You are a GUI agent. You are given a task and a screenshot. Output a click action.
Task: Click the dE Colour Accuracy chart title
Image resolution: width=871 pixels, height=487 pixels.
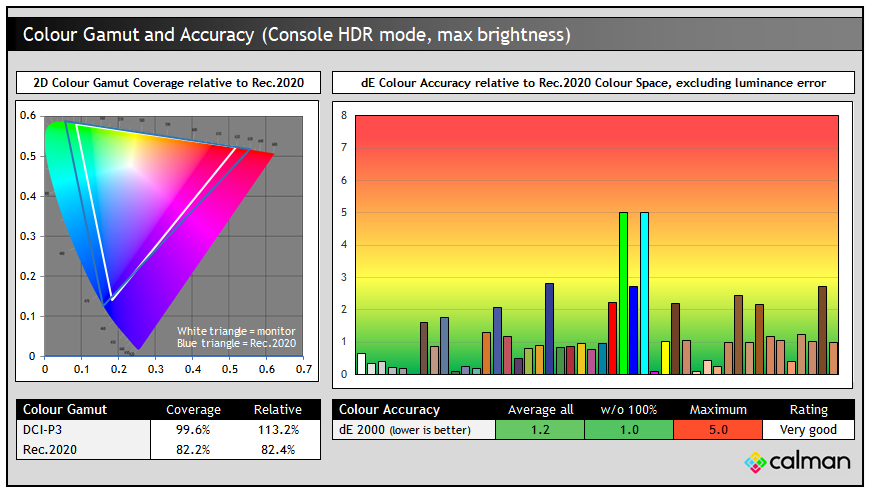tap(593, 82)
